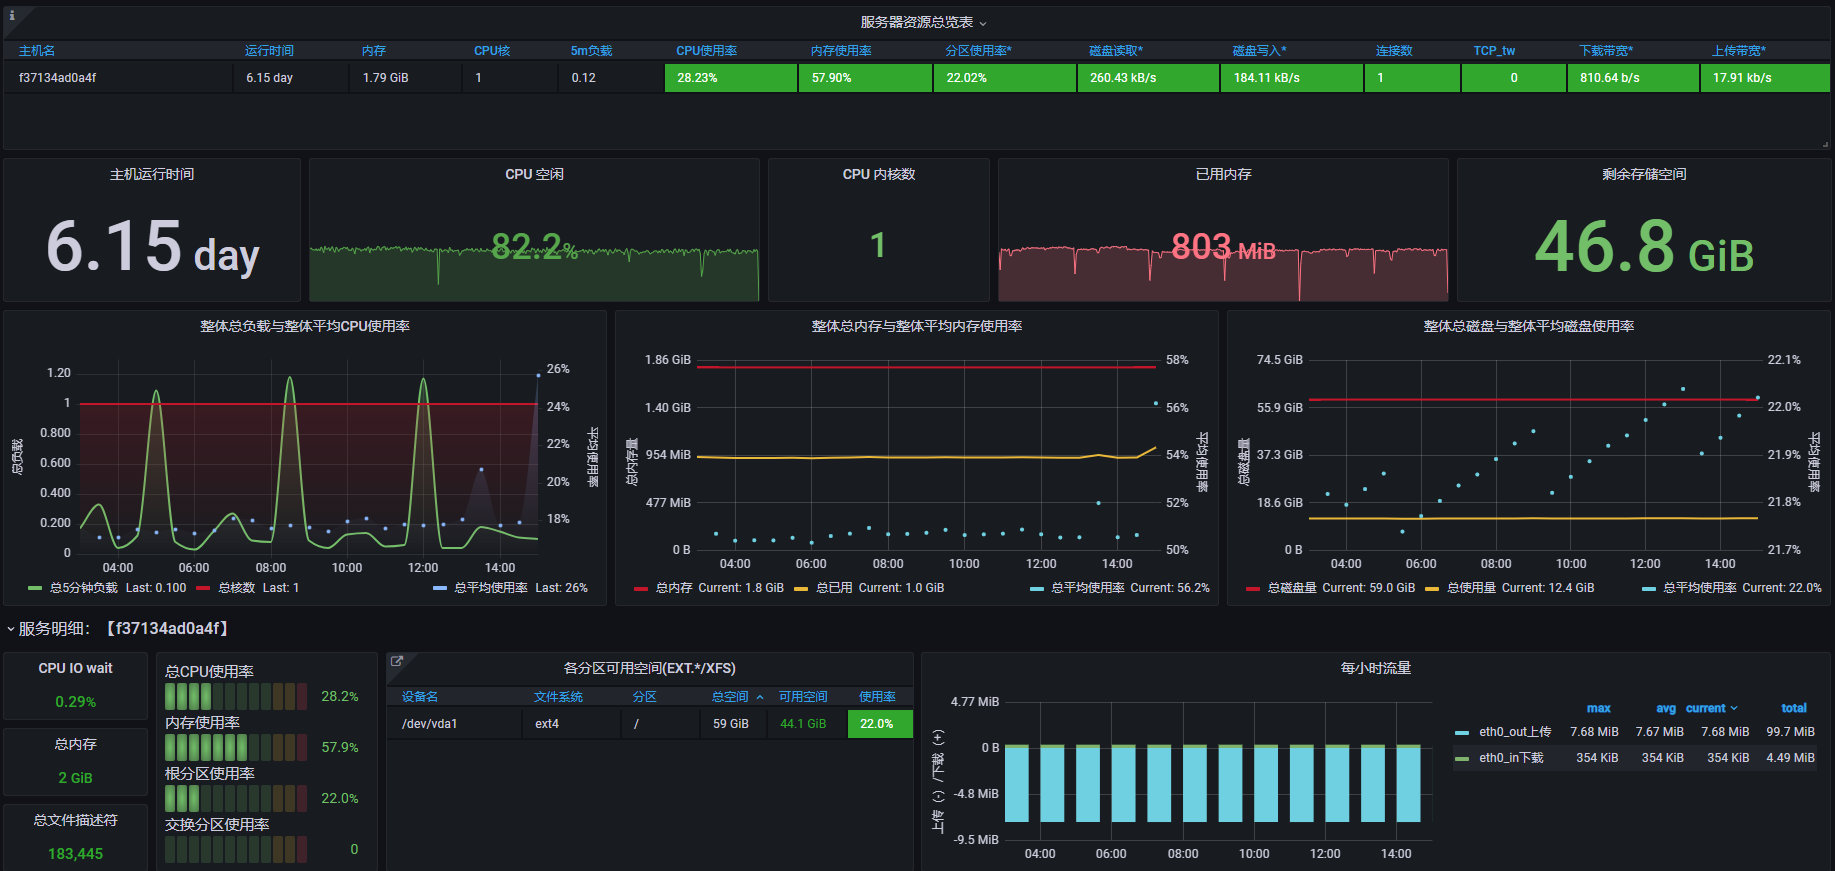Click the 28.23% CPU usage cell

tap(731, 78)
